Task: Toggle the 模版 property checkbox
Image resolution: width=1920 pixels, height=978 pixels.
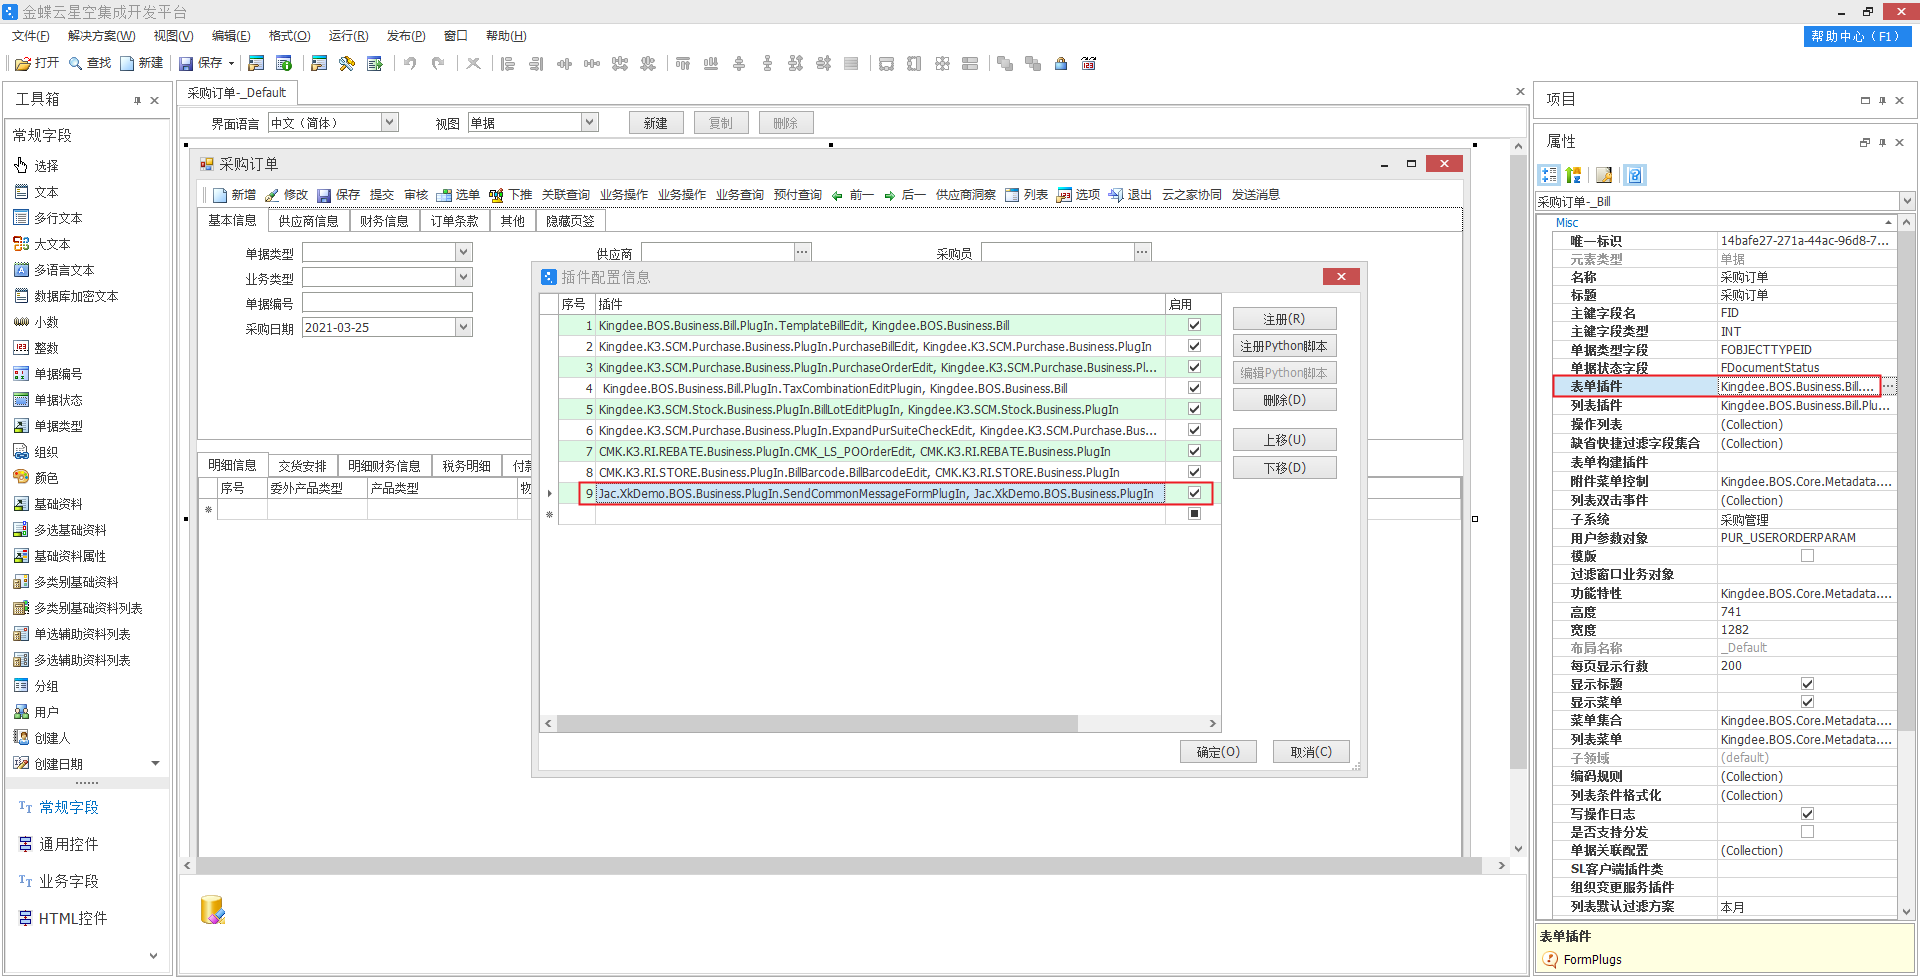Action: click(x=1807, y=556)
